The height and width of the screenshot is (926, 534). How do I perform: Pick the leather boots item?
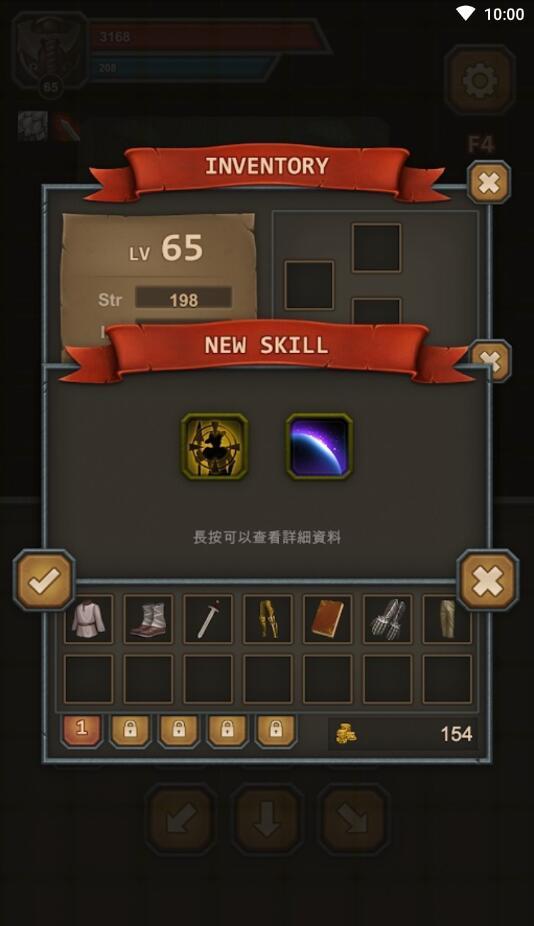coord(148,619)
